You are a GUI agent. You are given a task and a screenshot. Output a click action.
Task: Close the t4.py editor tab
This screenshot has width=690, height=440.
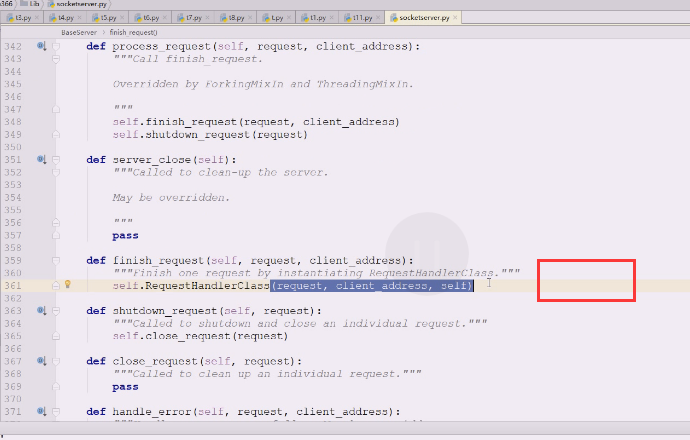click(x=79, y=18)
